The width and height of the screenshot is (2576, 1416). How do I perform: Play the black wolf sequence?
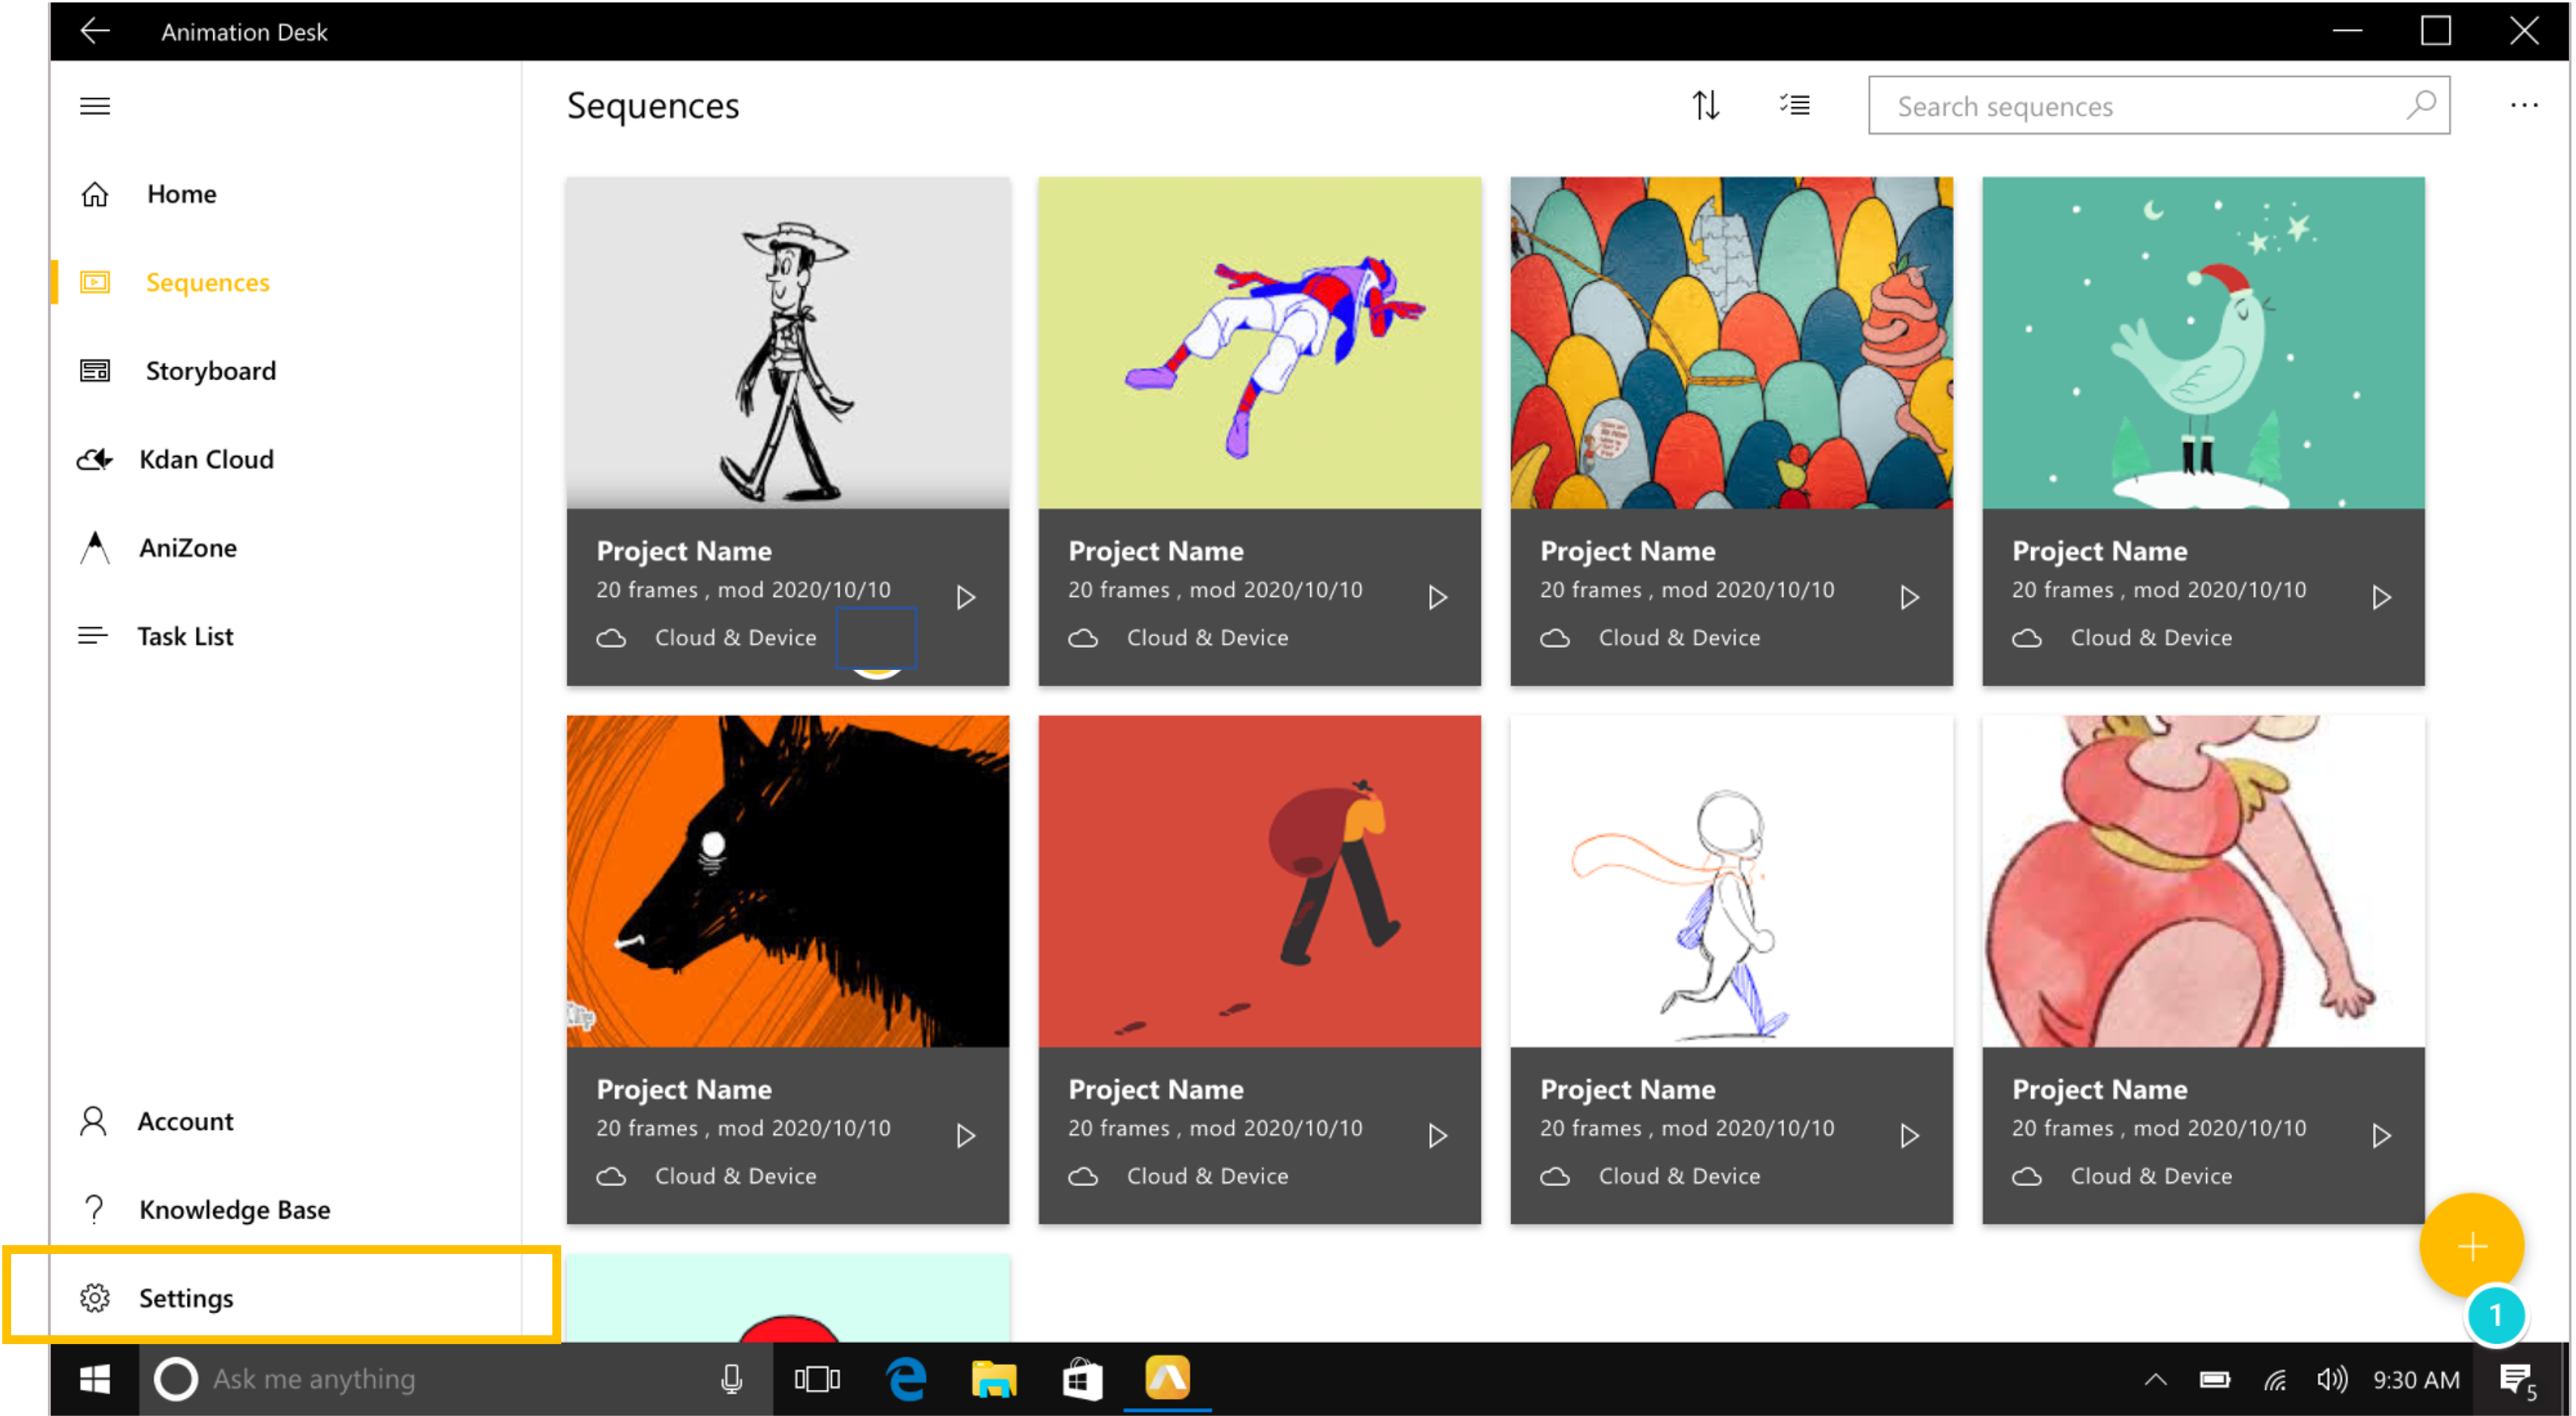coord(965,1135)
